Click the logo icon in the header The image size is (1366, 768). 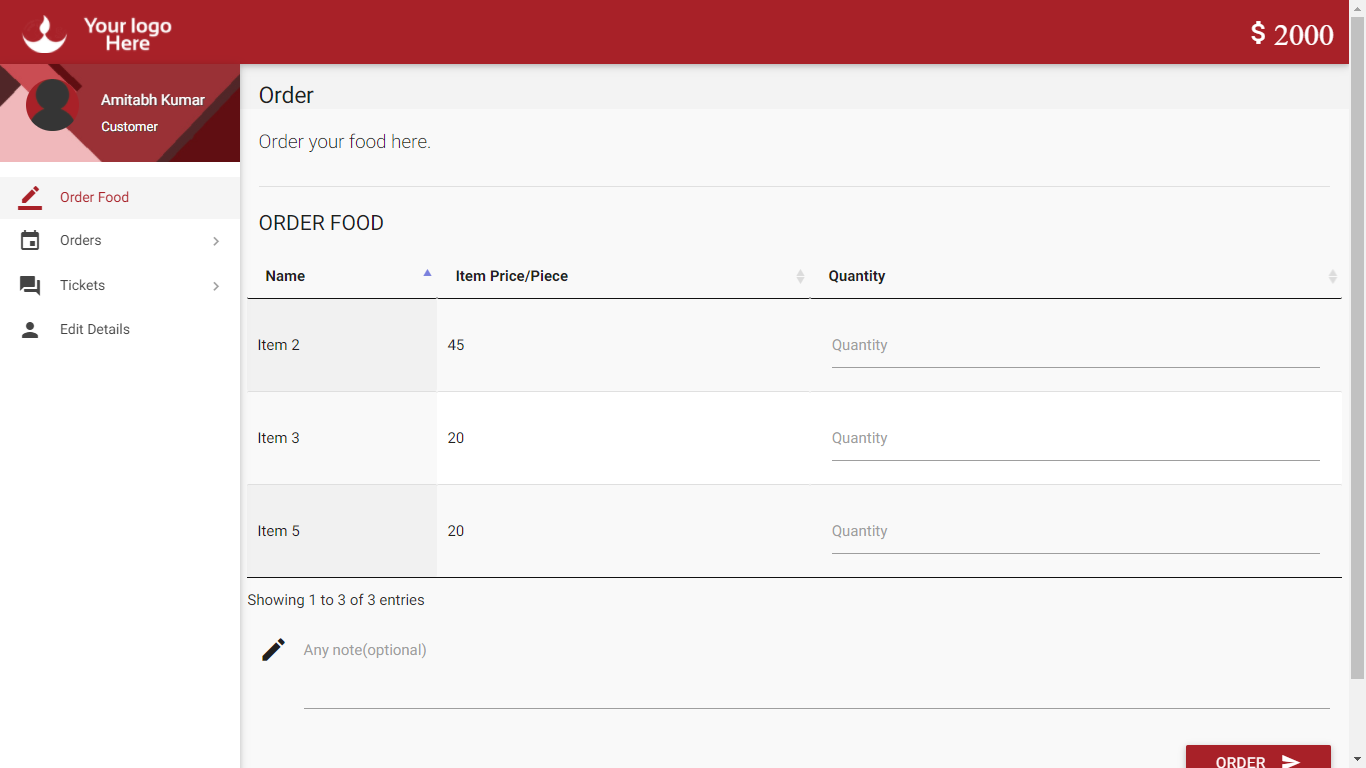click(44, 31)
